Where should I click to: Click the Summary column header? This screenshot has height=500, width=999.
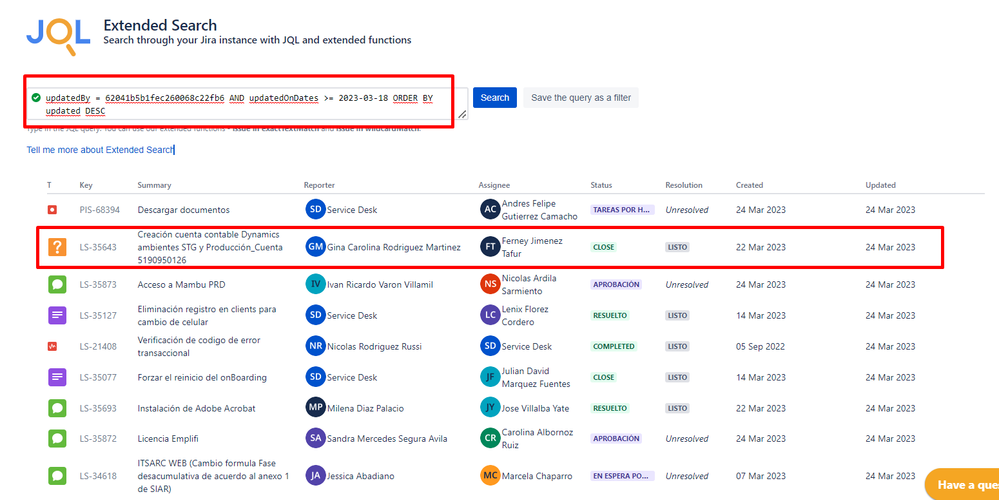click(x=154, y=185)
